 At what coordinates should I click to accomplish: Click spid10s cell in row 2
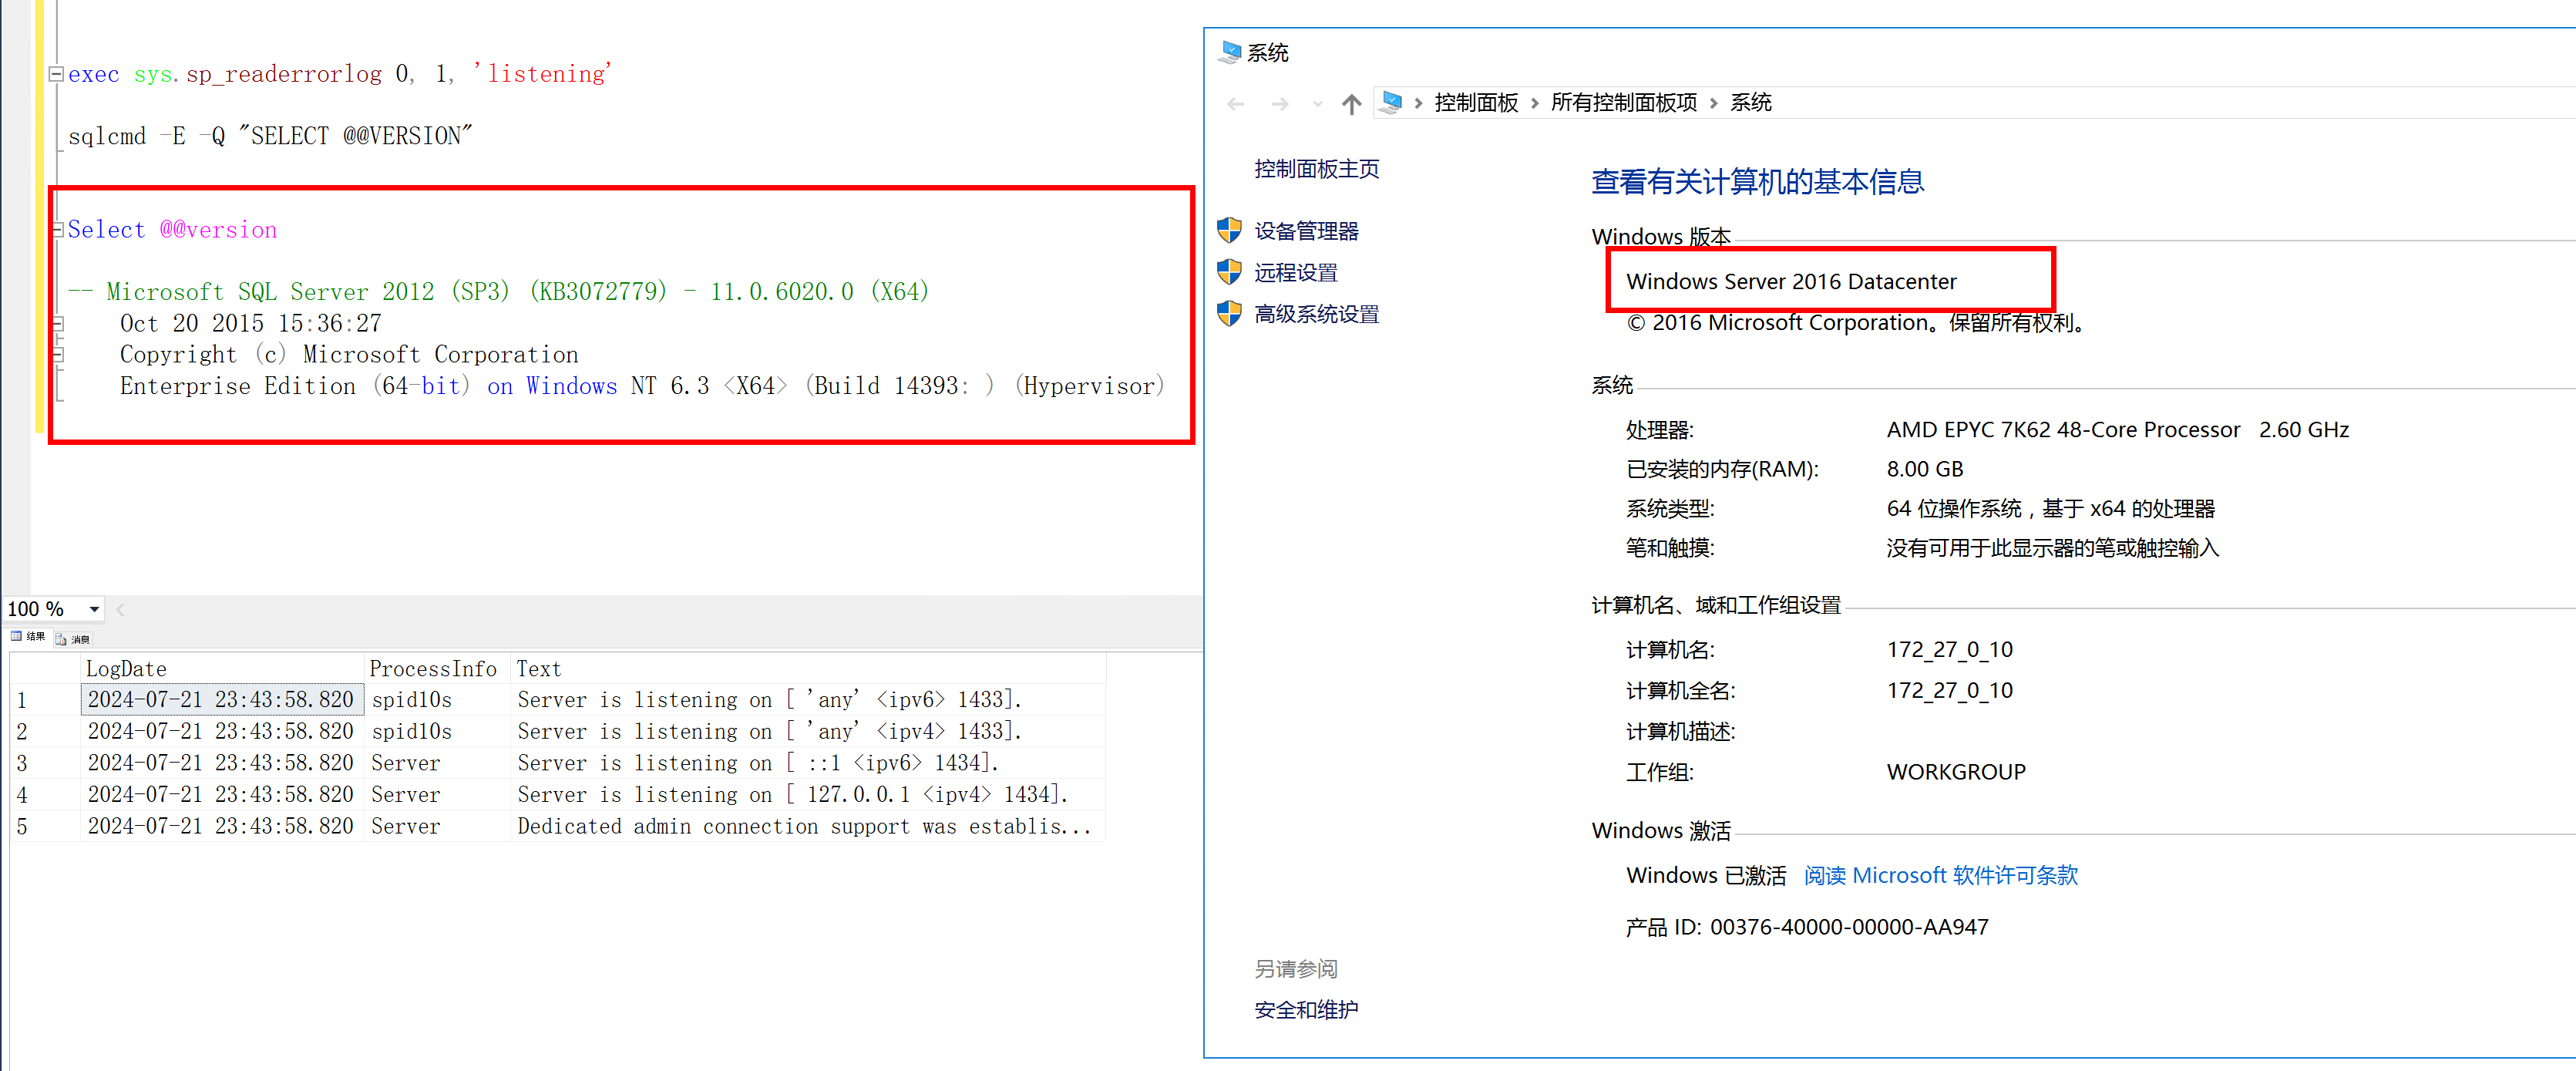[x=437, y=731]
